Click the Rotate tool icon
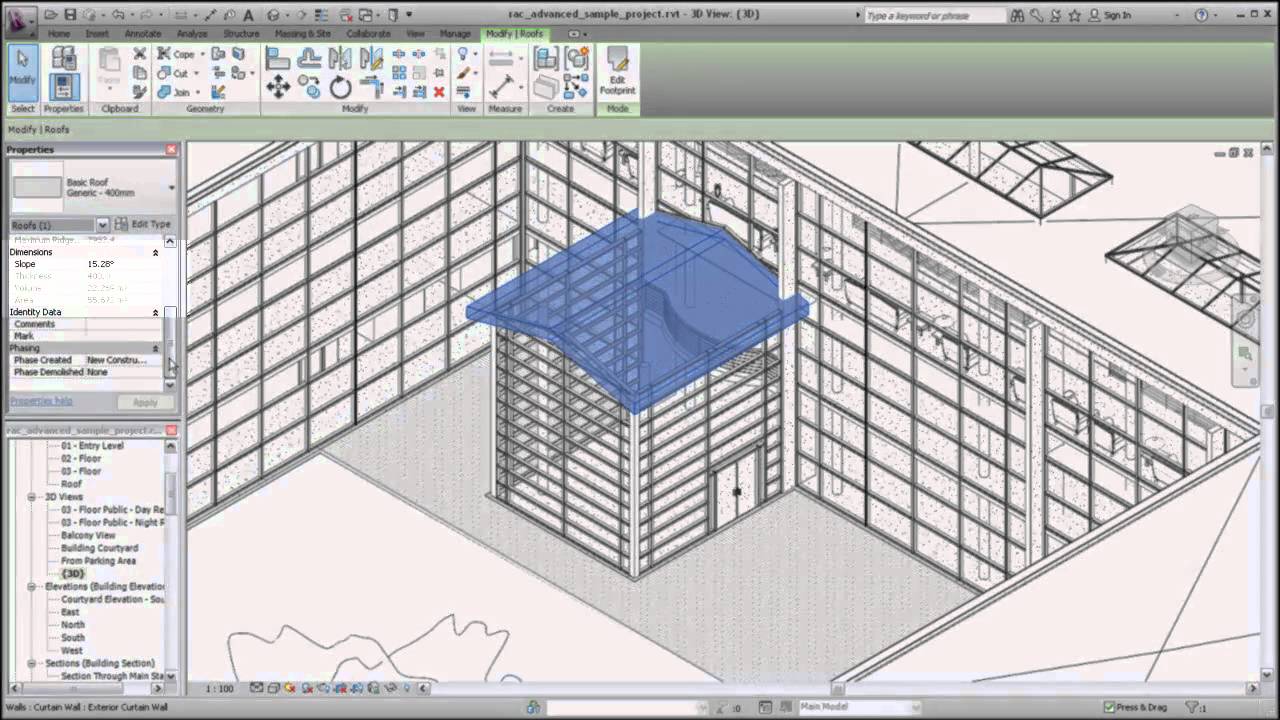The height and width of the screenshot is (720, 1280). pos(340,84)
